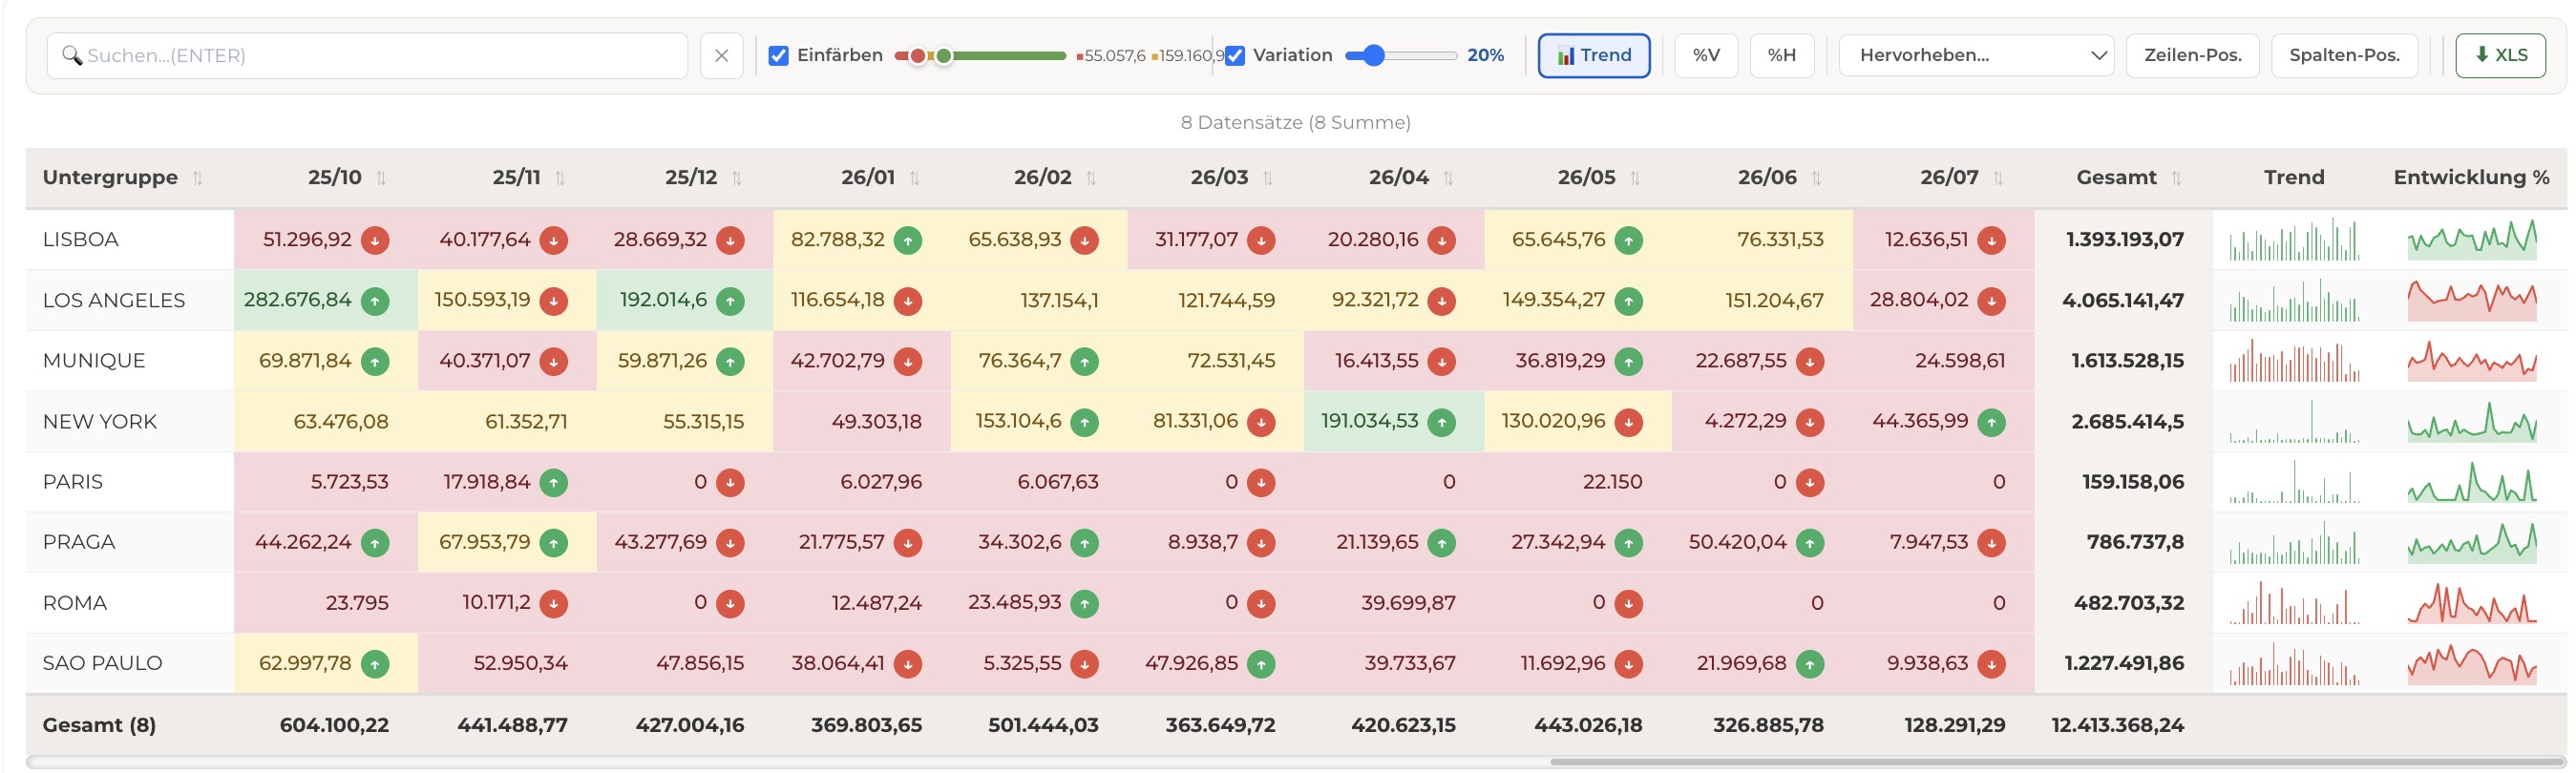This screenshot has height=773, width=2576.
Task: Click the %V button
Action: [x=1706, y=56]
